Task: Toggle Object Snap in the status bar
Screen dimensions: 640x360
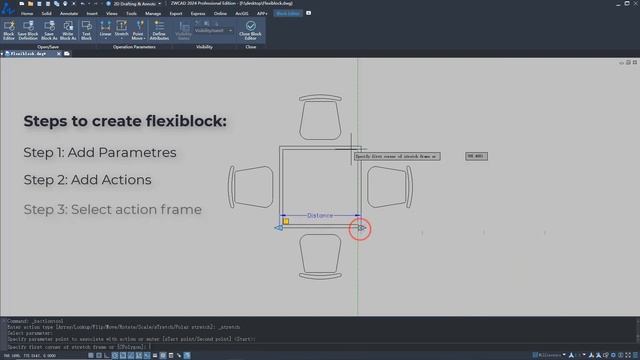Action: pyautogui.click(x=123, y=356)
